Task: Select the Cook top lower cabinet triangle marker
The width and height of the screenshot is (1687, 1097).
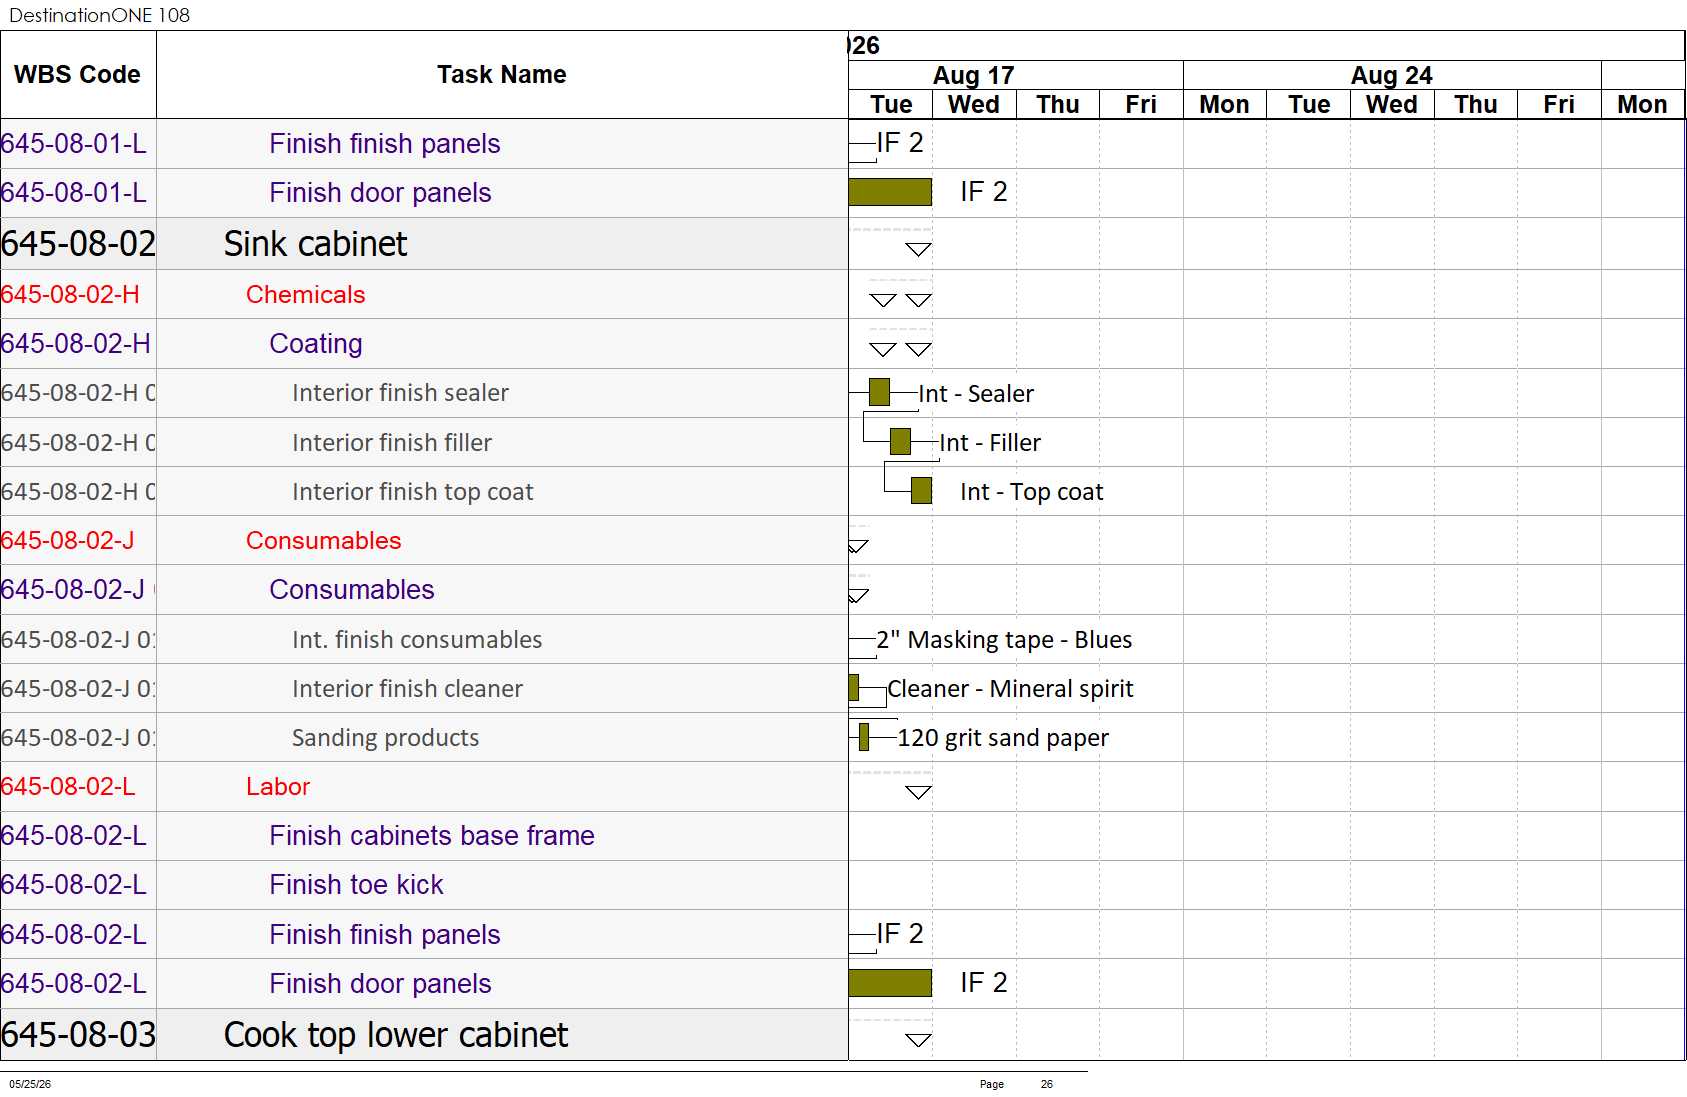Action: [918, 1040]
